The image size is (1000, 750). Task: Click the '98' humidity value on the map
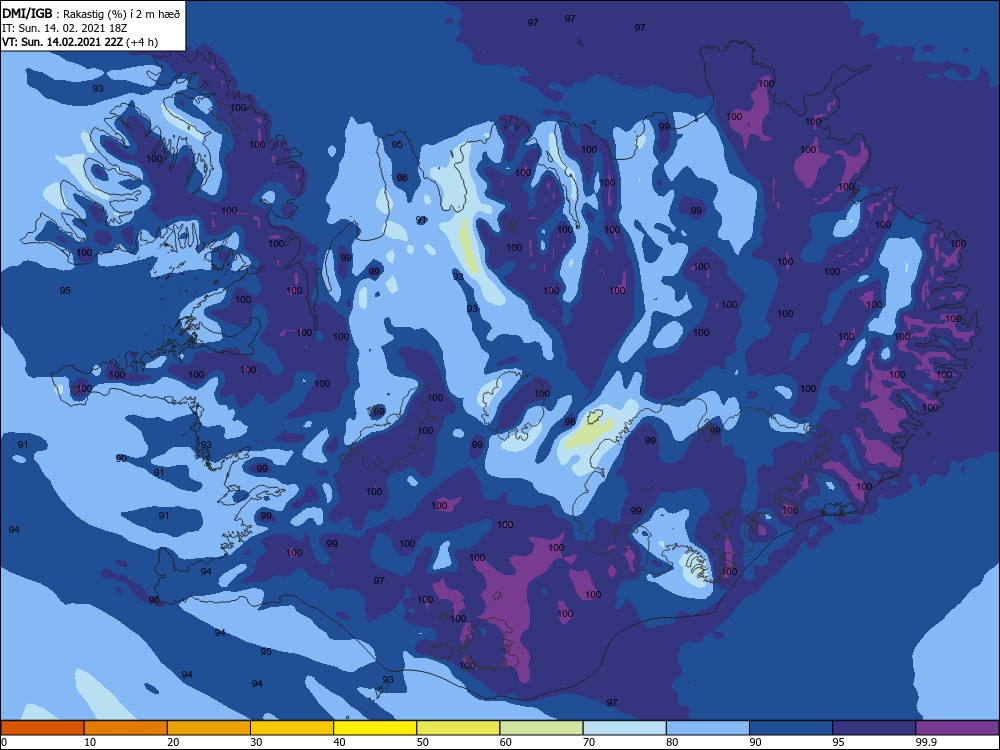tap(570, 422)
